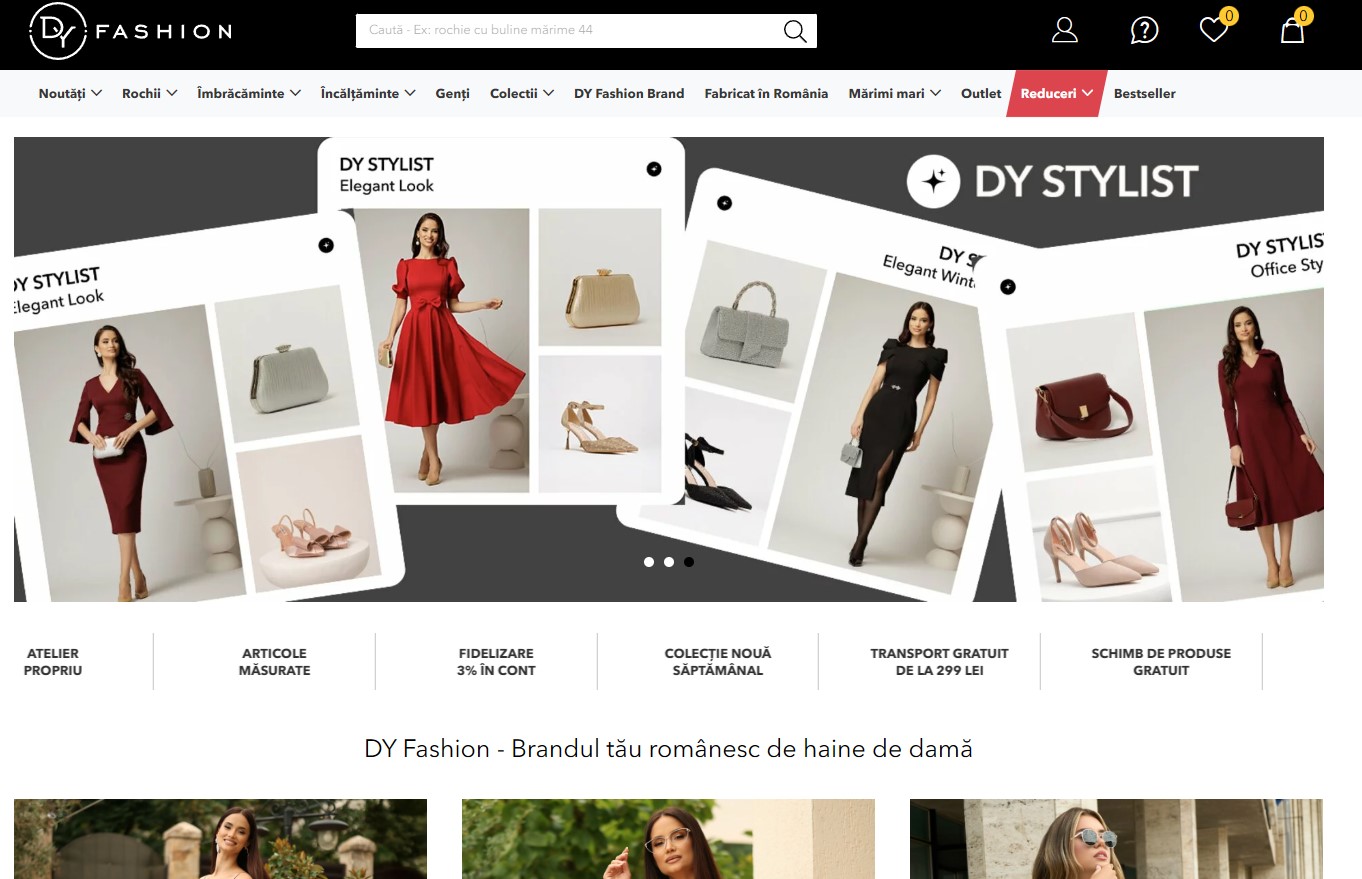Screen dimensions: 1362x879
Task: Open the wishlist heart icon
Action: [1214, 30]
